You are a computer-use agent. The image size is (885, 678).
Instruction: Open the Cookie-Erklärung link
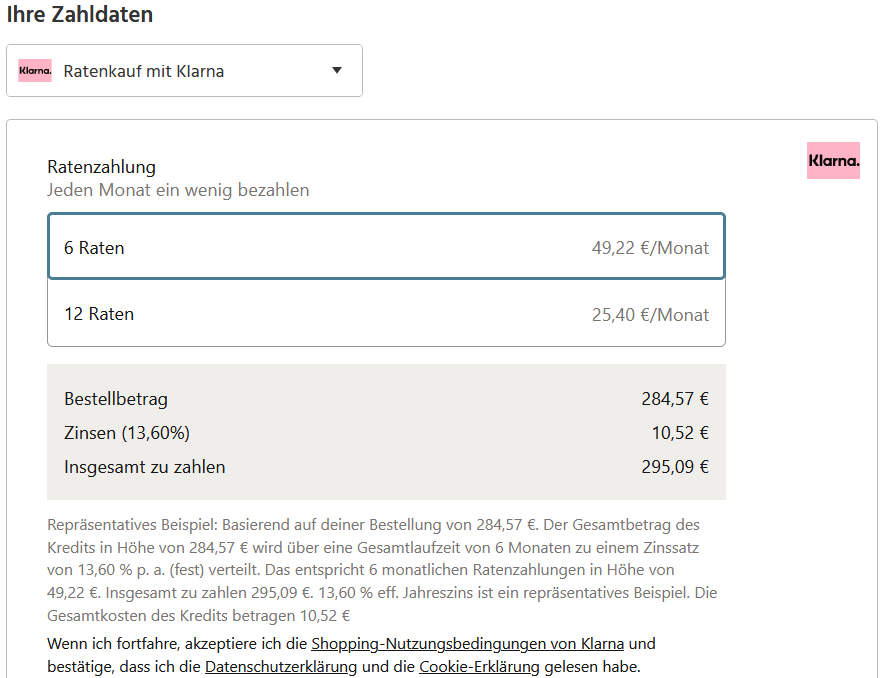(479, 667)
